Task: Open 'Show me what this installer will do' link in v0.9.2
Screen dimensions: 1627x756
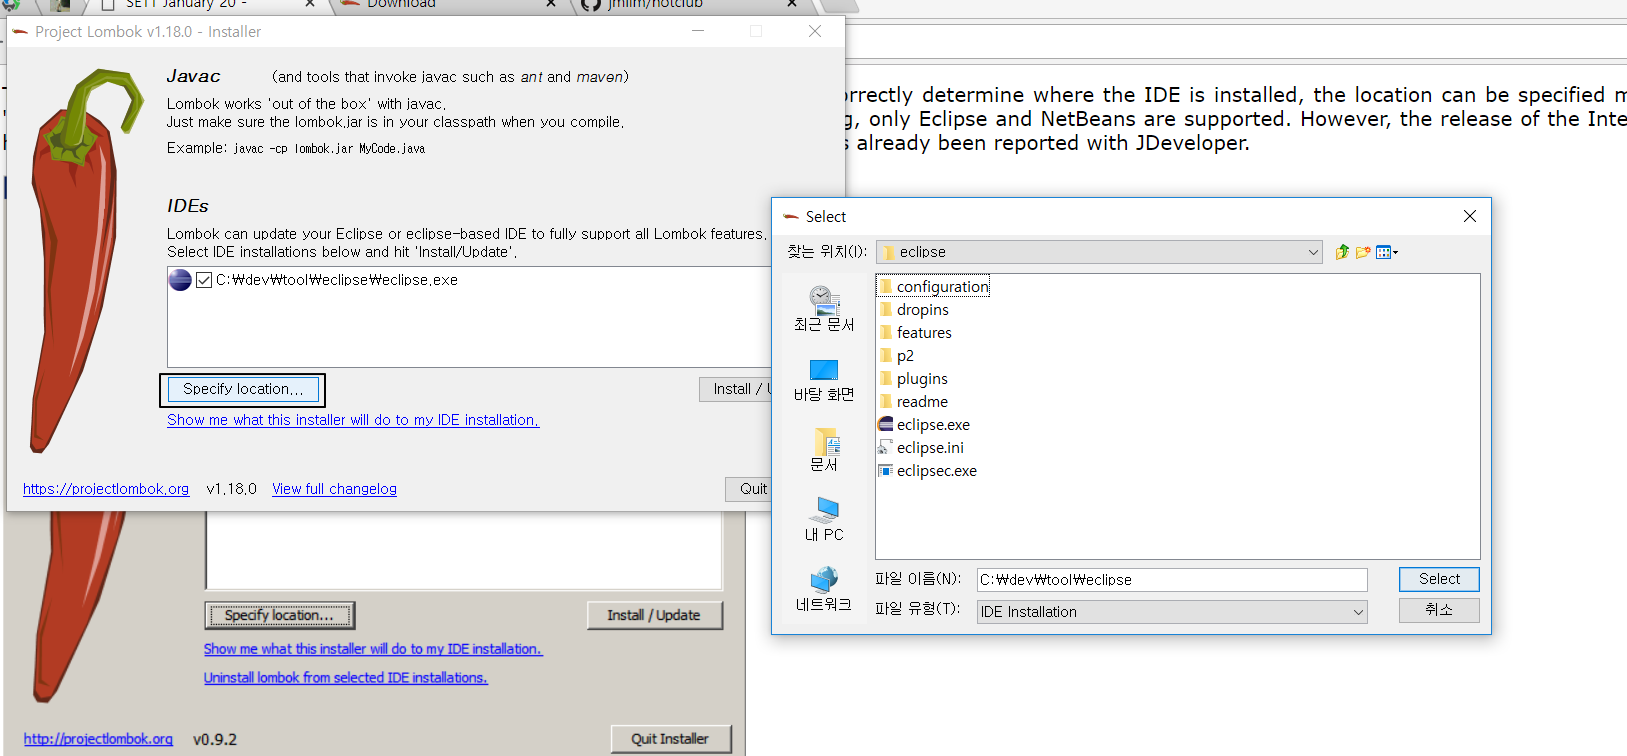Action: click(373, 649)
